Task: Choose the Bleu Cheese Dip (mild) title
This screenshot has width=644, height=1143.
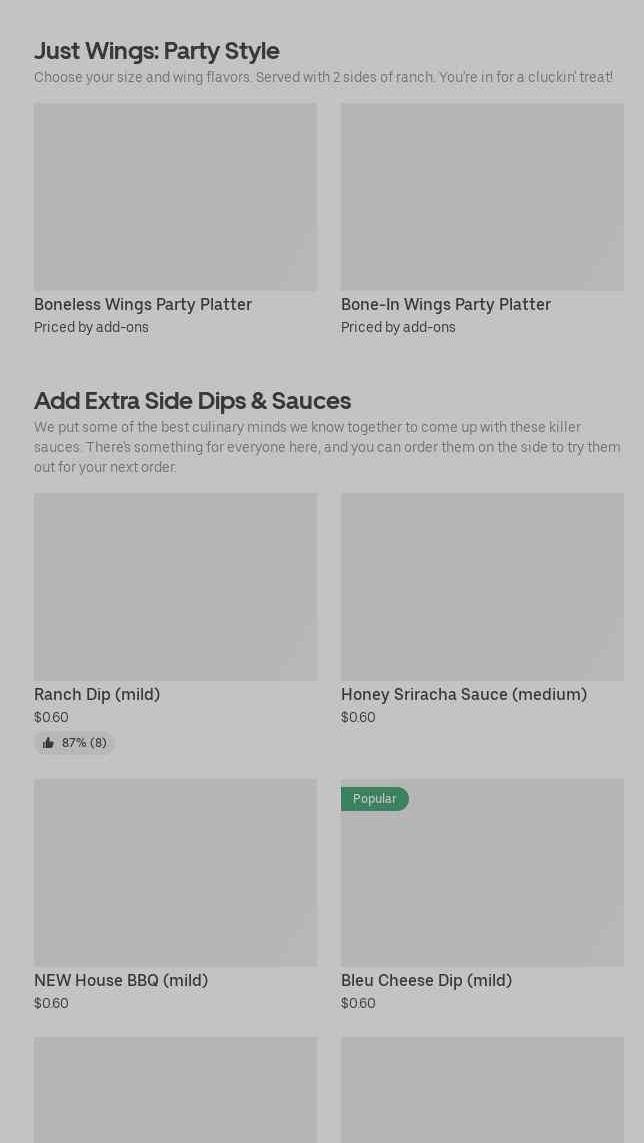Action: (426, 980)
